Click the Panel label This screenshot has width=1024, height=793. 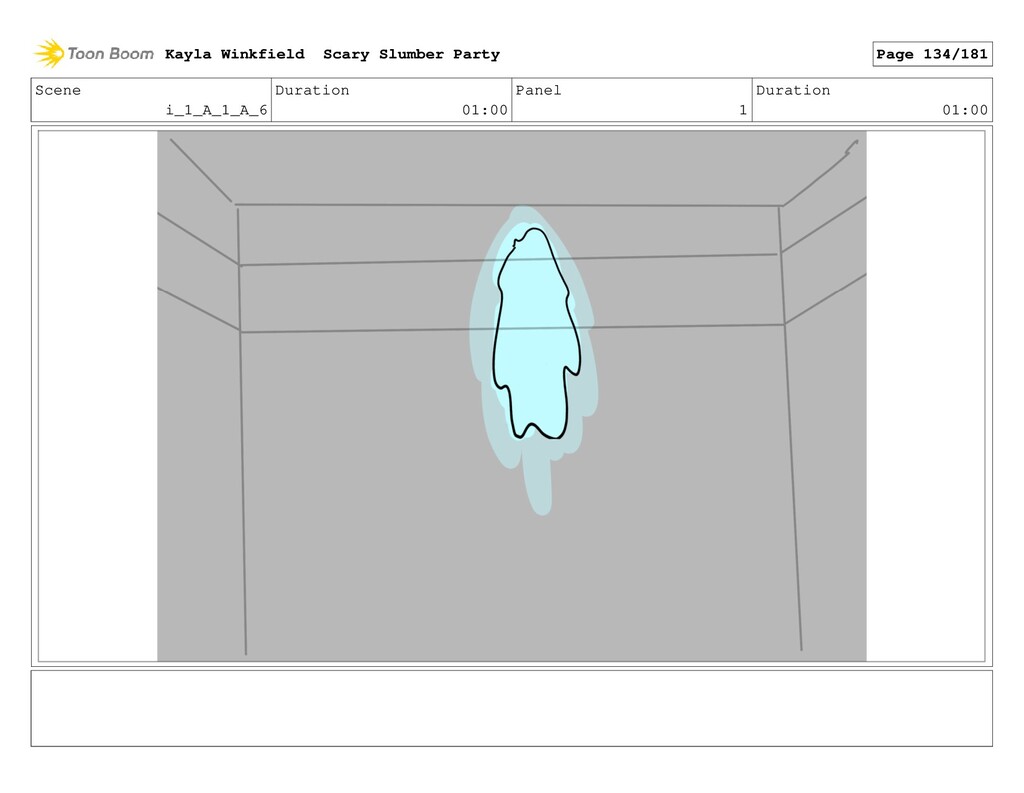pyautogui.click(x=538, y=90)
